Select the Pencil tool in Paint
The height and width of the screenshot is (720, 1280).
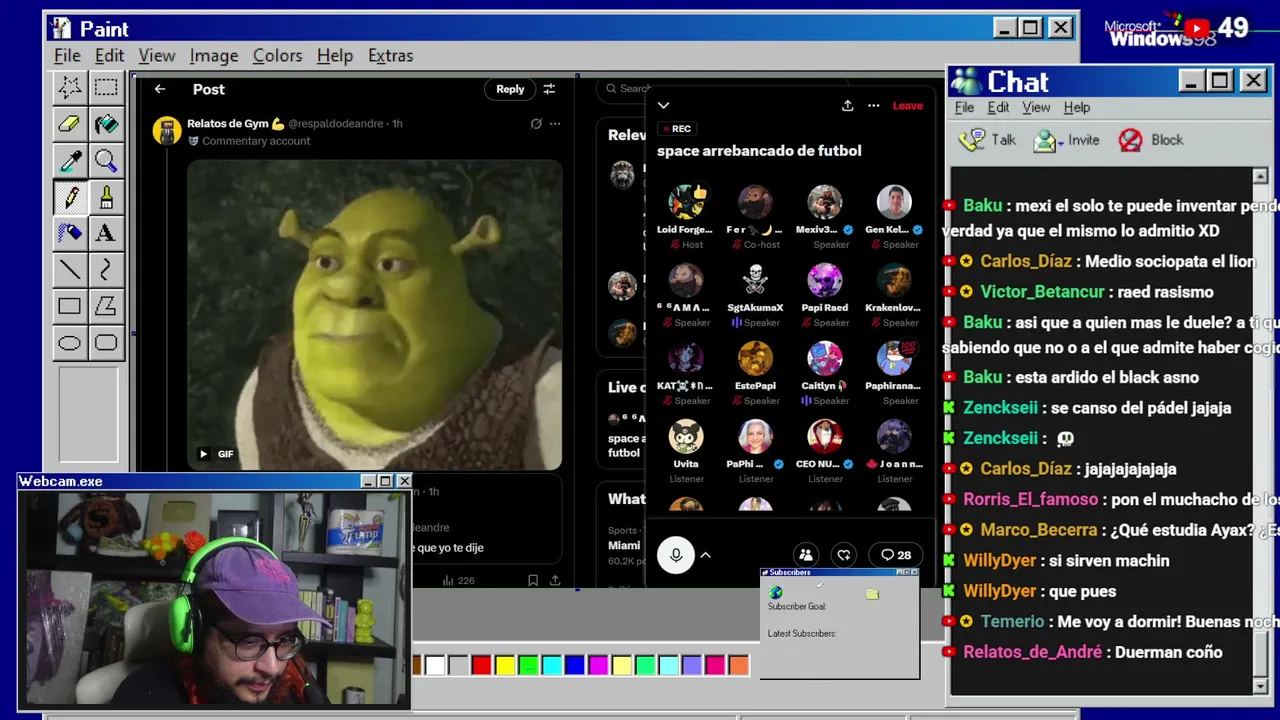(x=70, y=197)
